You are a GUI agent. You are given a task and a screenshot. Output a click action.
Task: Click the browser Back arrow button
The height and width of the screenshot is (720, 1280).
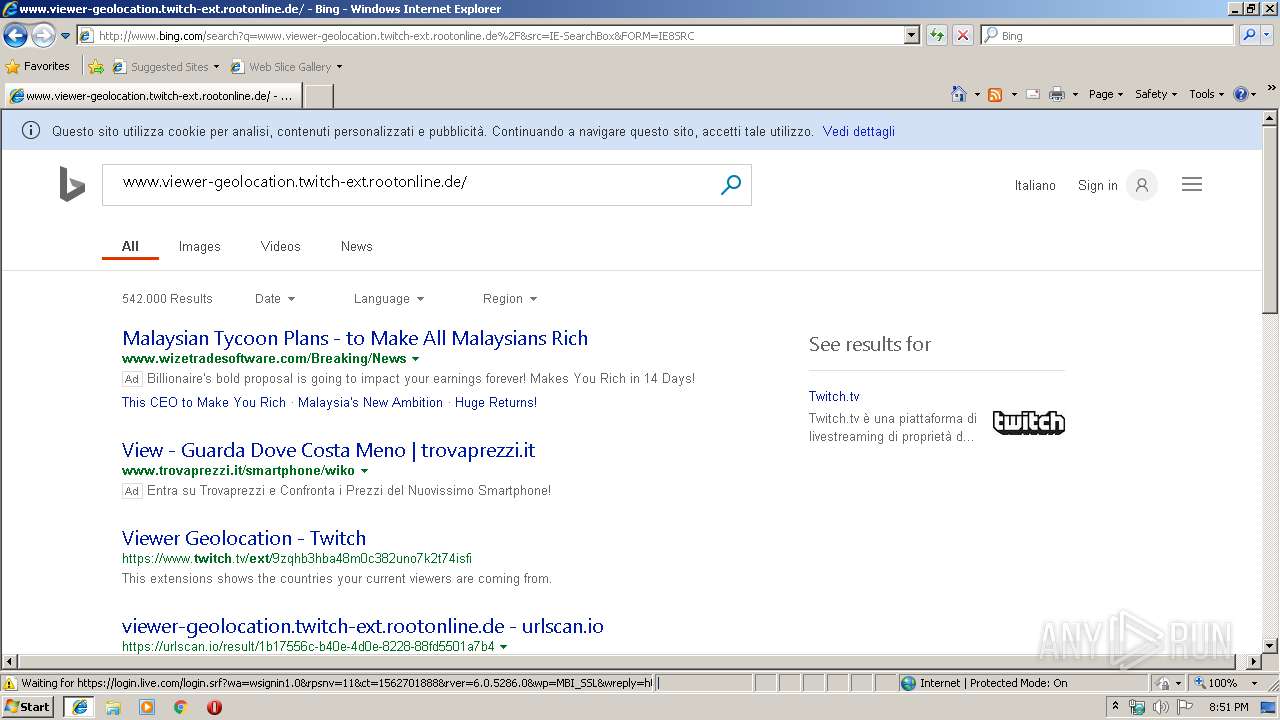click(x=15, y=35)
